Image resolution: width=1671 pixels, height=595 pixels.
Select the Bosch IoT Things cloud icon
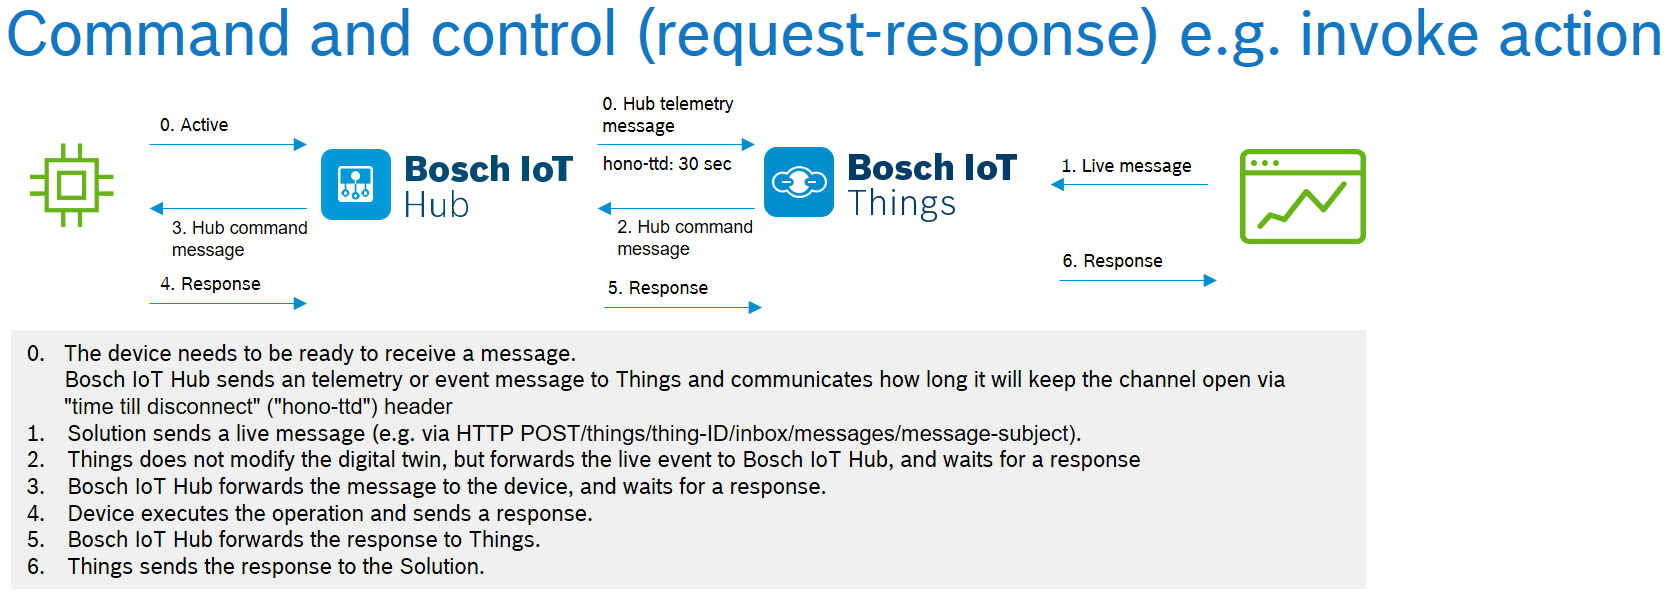799,182
